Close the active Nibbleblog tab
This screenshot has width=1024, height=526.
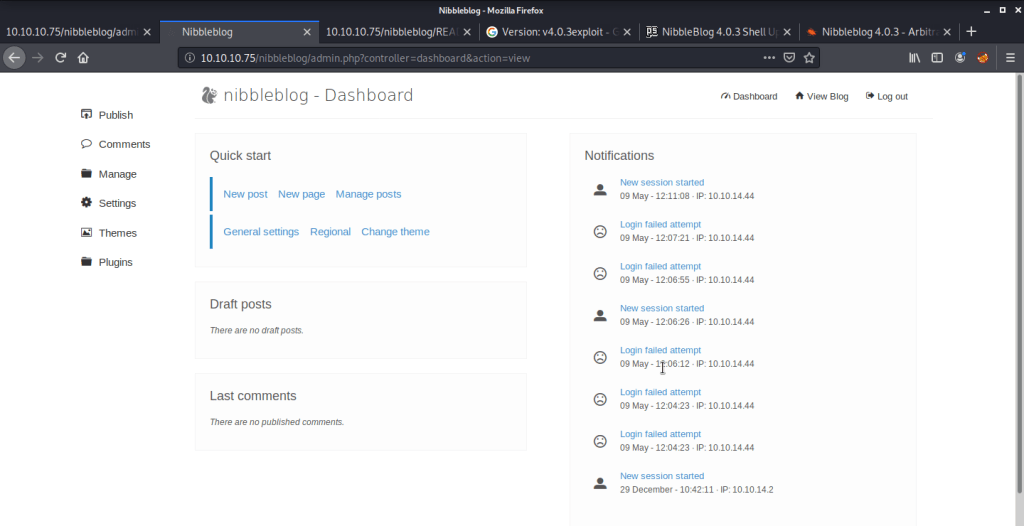tap(307, 32)
